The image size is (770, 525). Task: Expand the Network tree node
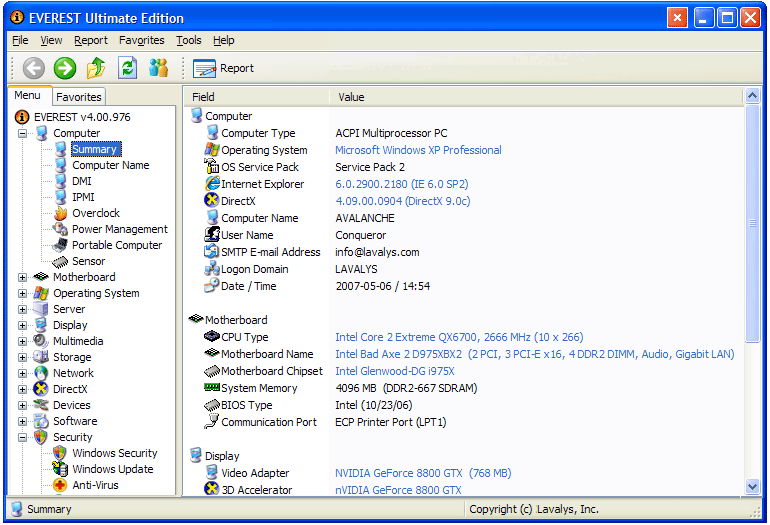(x=22, y=373)
